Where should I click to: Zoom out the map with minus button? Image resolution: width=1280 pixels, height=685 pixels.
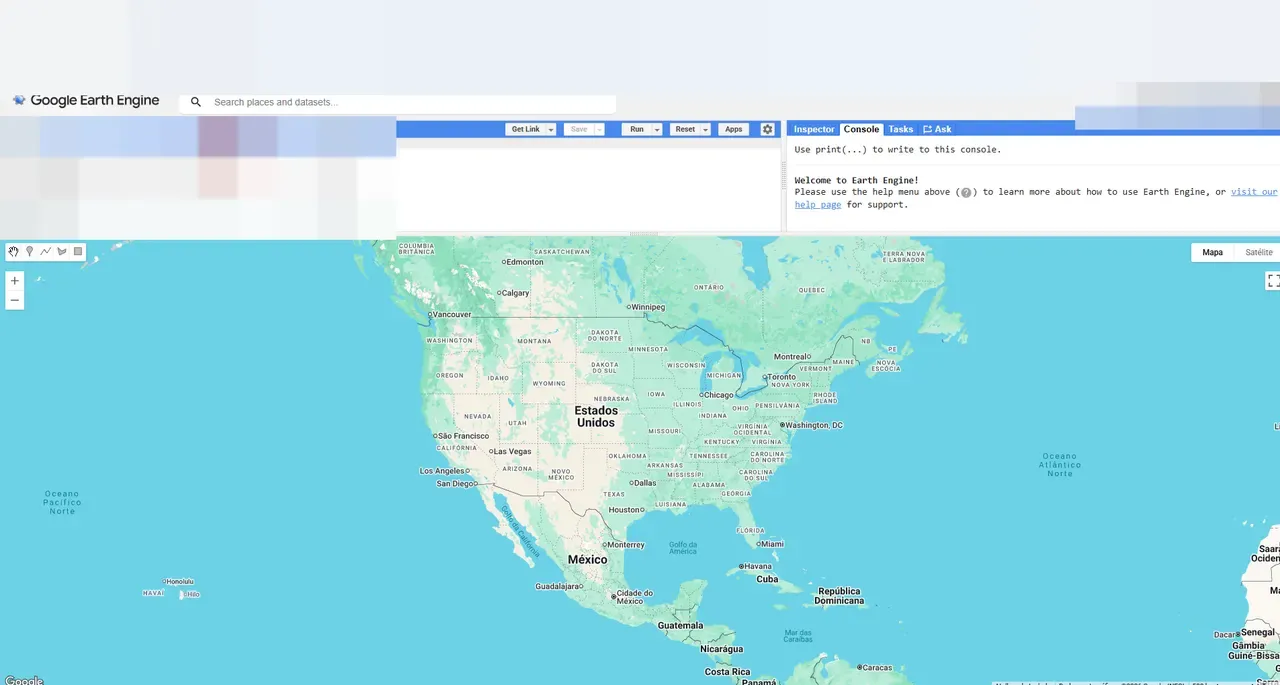click(x=14, y=300)
